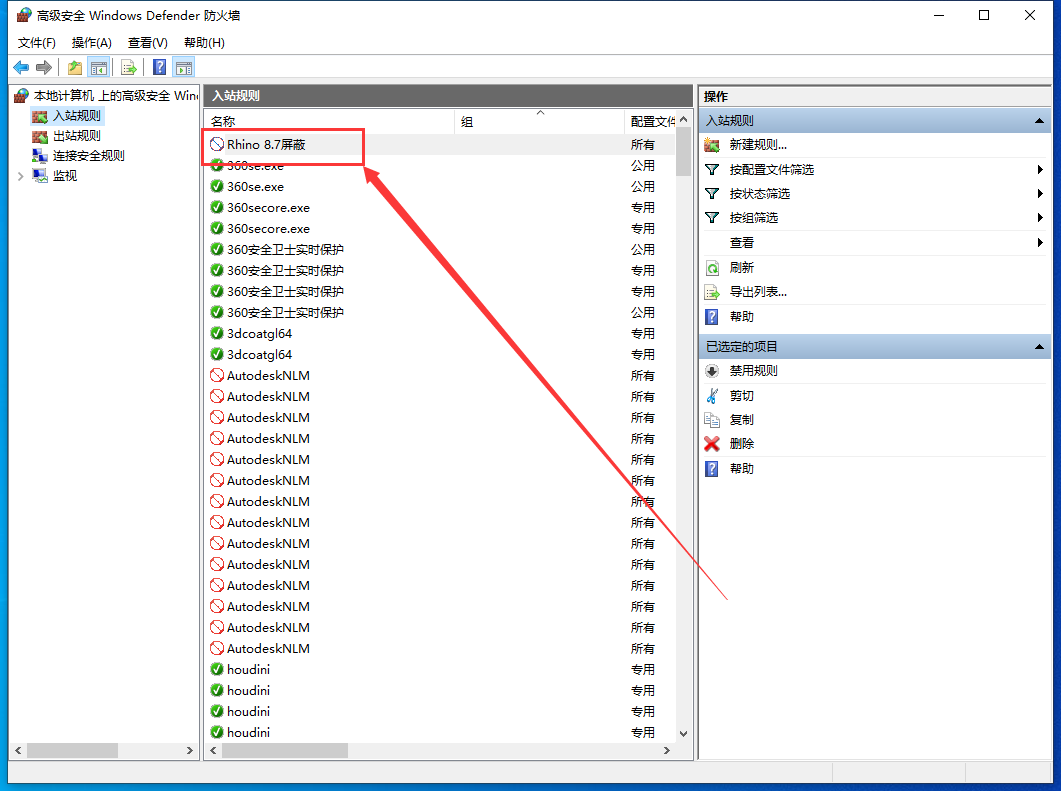Image resolution: width=1061 pixels, height=791 pixels.
Task: Open the 文件(F) menu
Action: click(37, 43)
